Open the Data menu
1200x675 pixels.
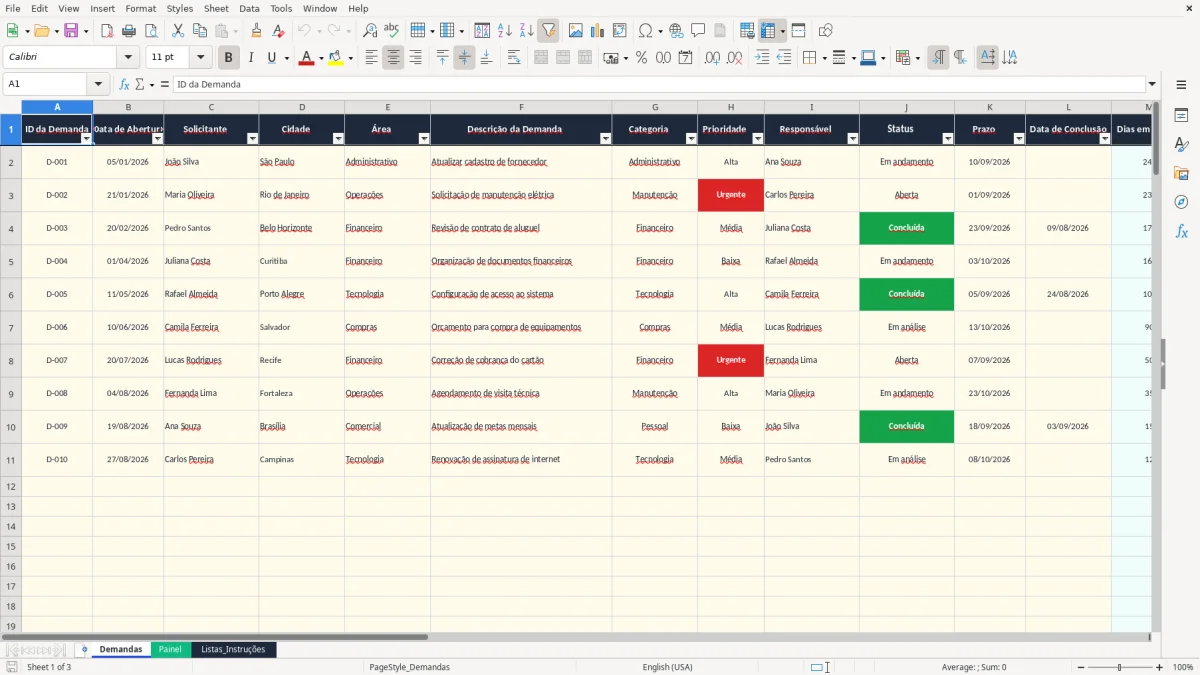pyautogui.click(x=249, y=8)
